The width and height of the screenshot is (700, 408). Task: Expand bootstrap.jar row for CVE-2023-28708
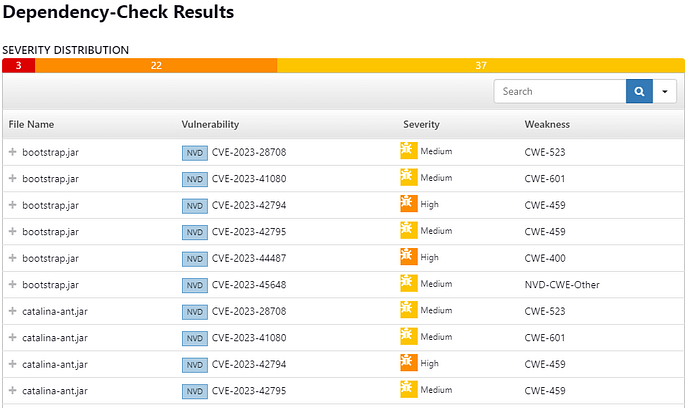(12, 152)
